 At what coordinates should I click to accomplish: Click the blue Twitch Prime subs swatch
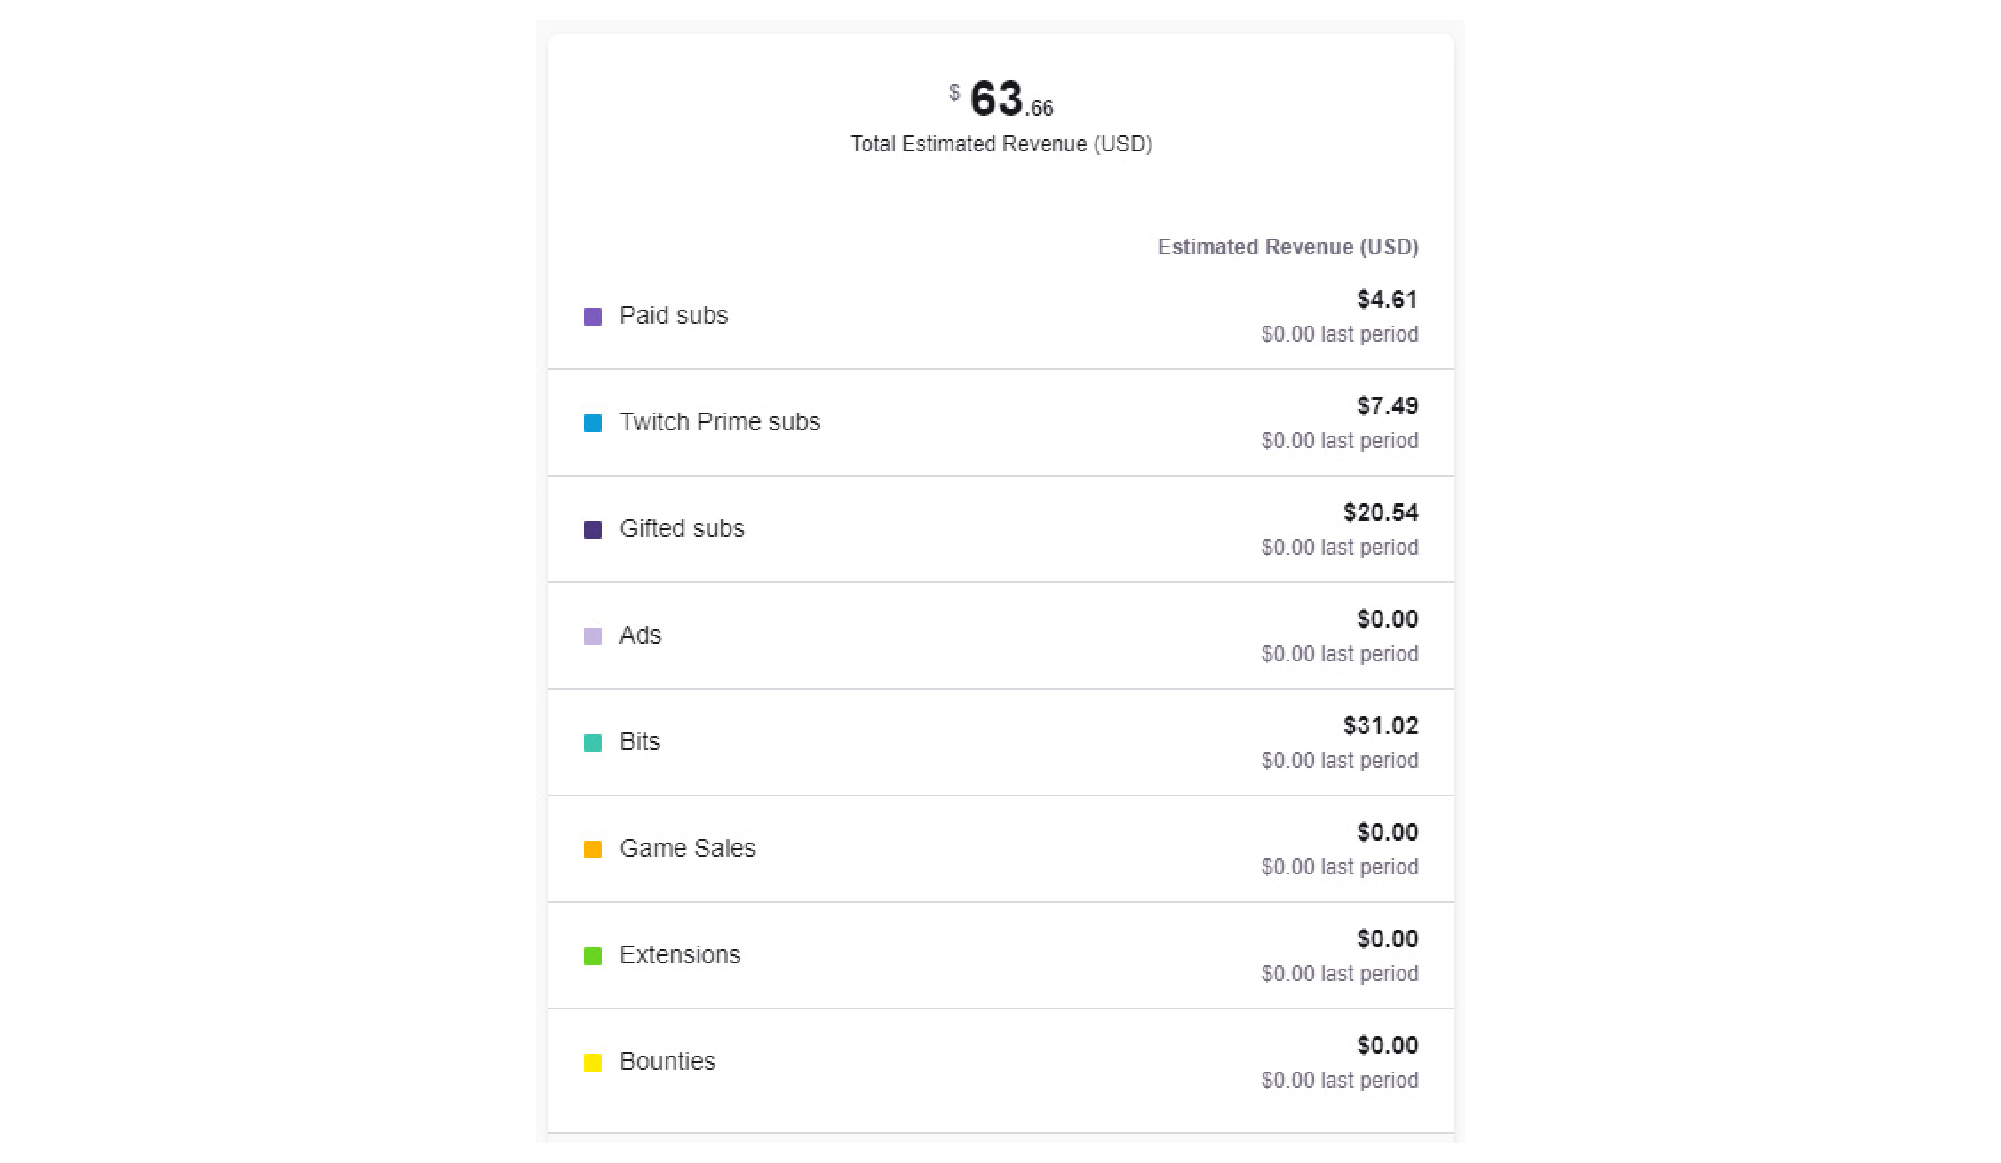click(593, 423)
